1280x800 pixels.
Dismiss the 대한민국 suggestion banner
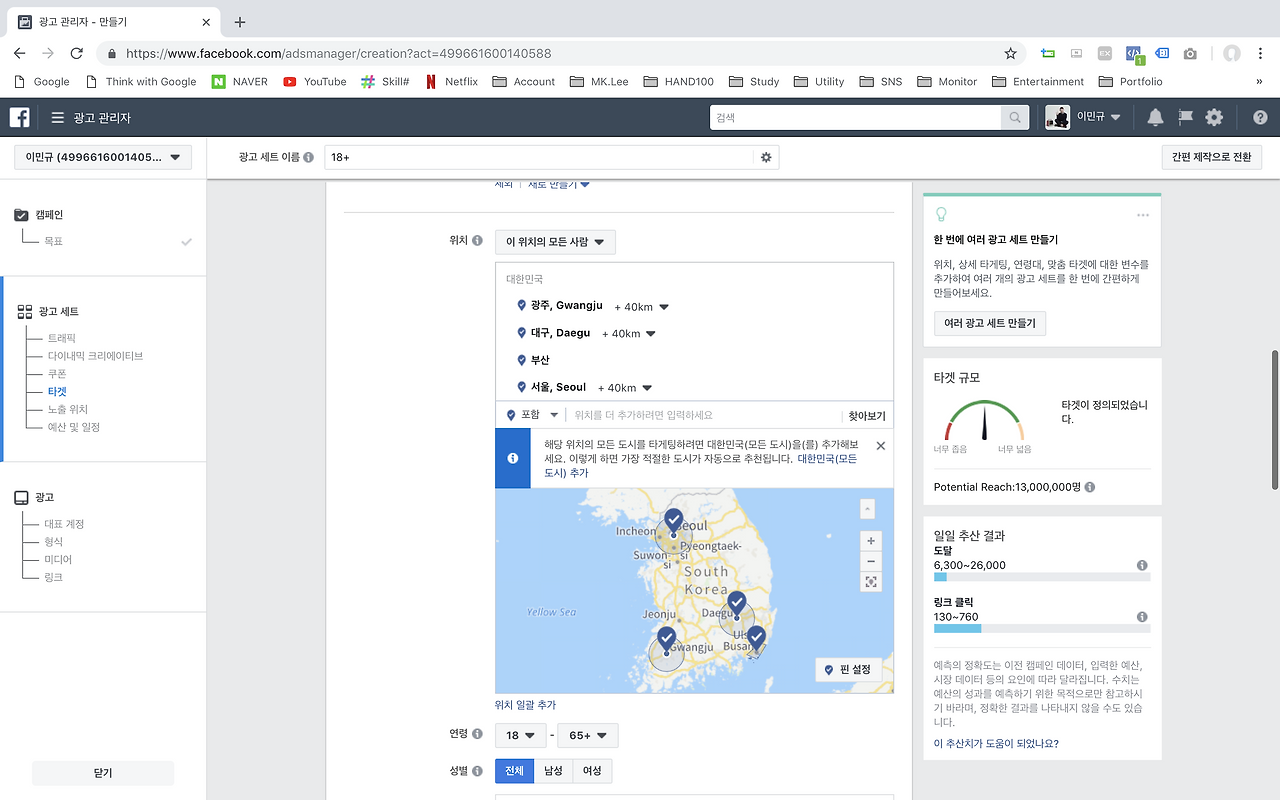coord(880,446)
